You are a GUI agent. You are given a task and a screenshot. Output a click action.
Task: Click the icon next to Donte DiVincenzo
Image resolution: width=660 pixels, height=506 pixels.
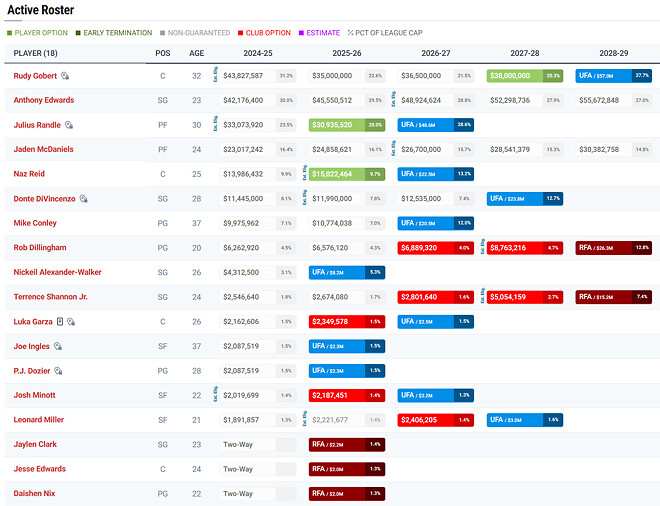[x=84, y=199]
